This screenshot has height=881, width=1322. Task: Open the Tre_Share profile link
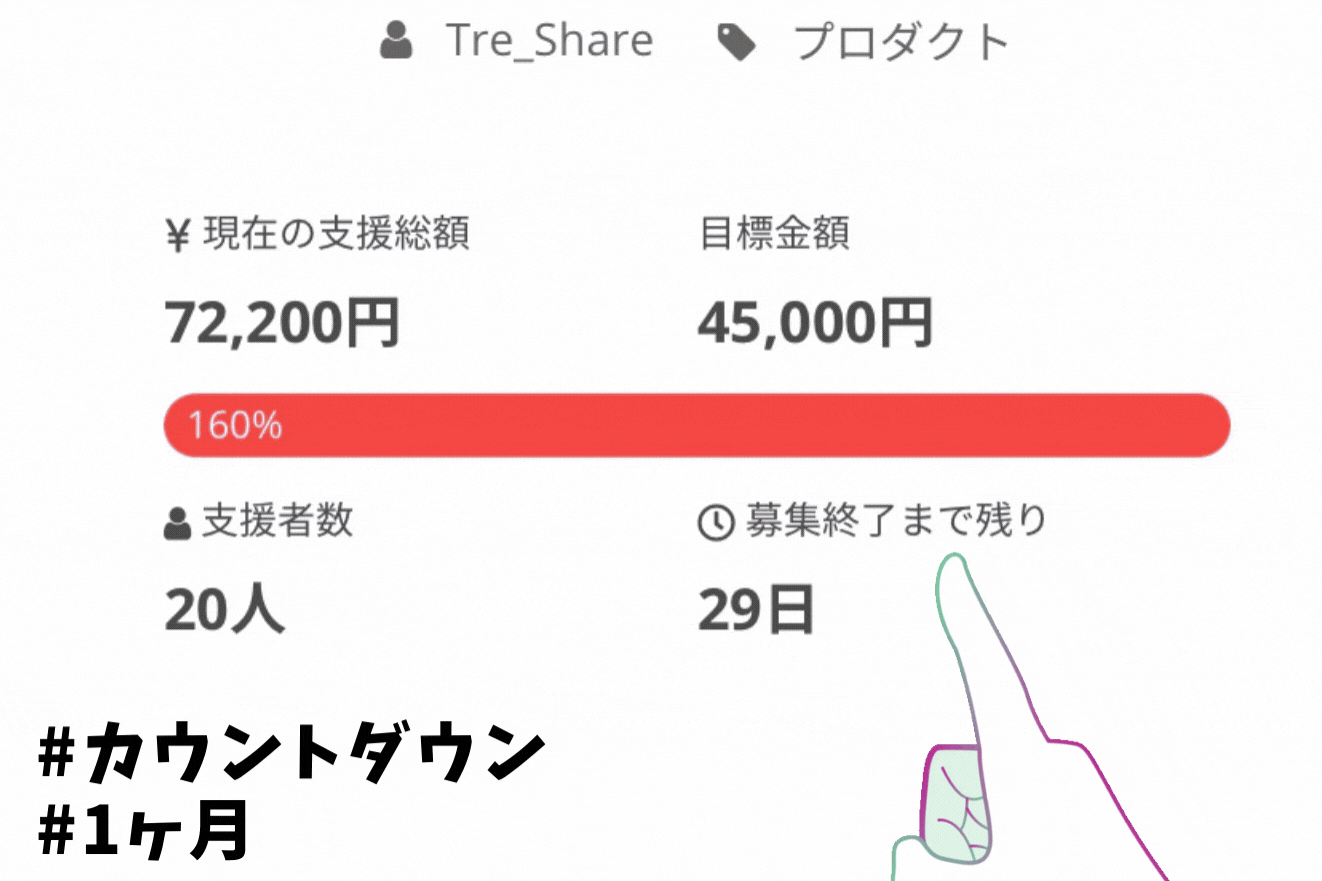[x=549, y=42]
